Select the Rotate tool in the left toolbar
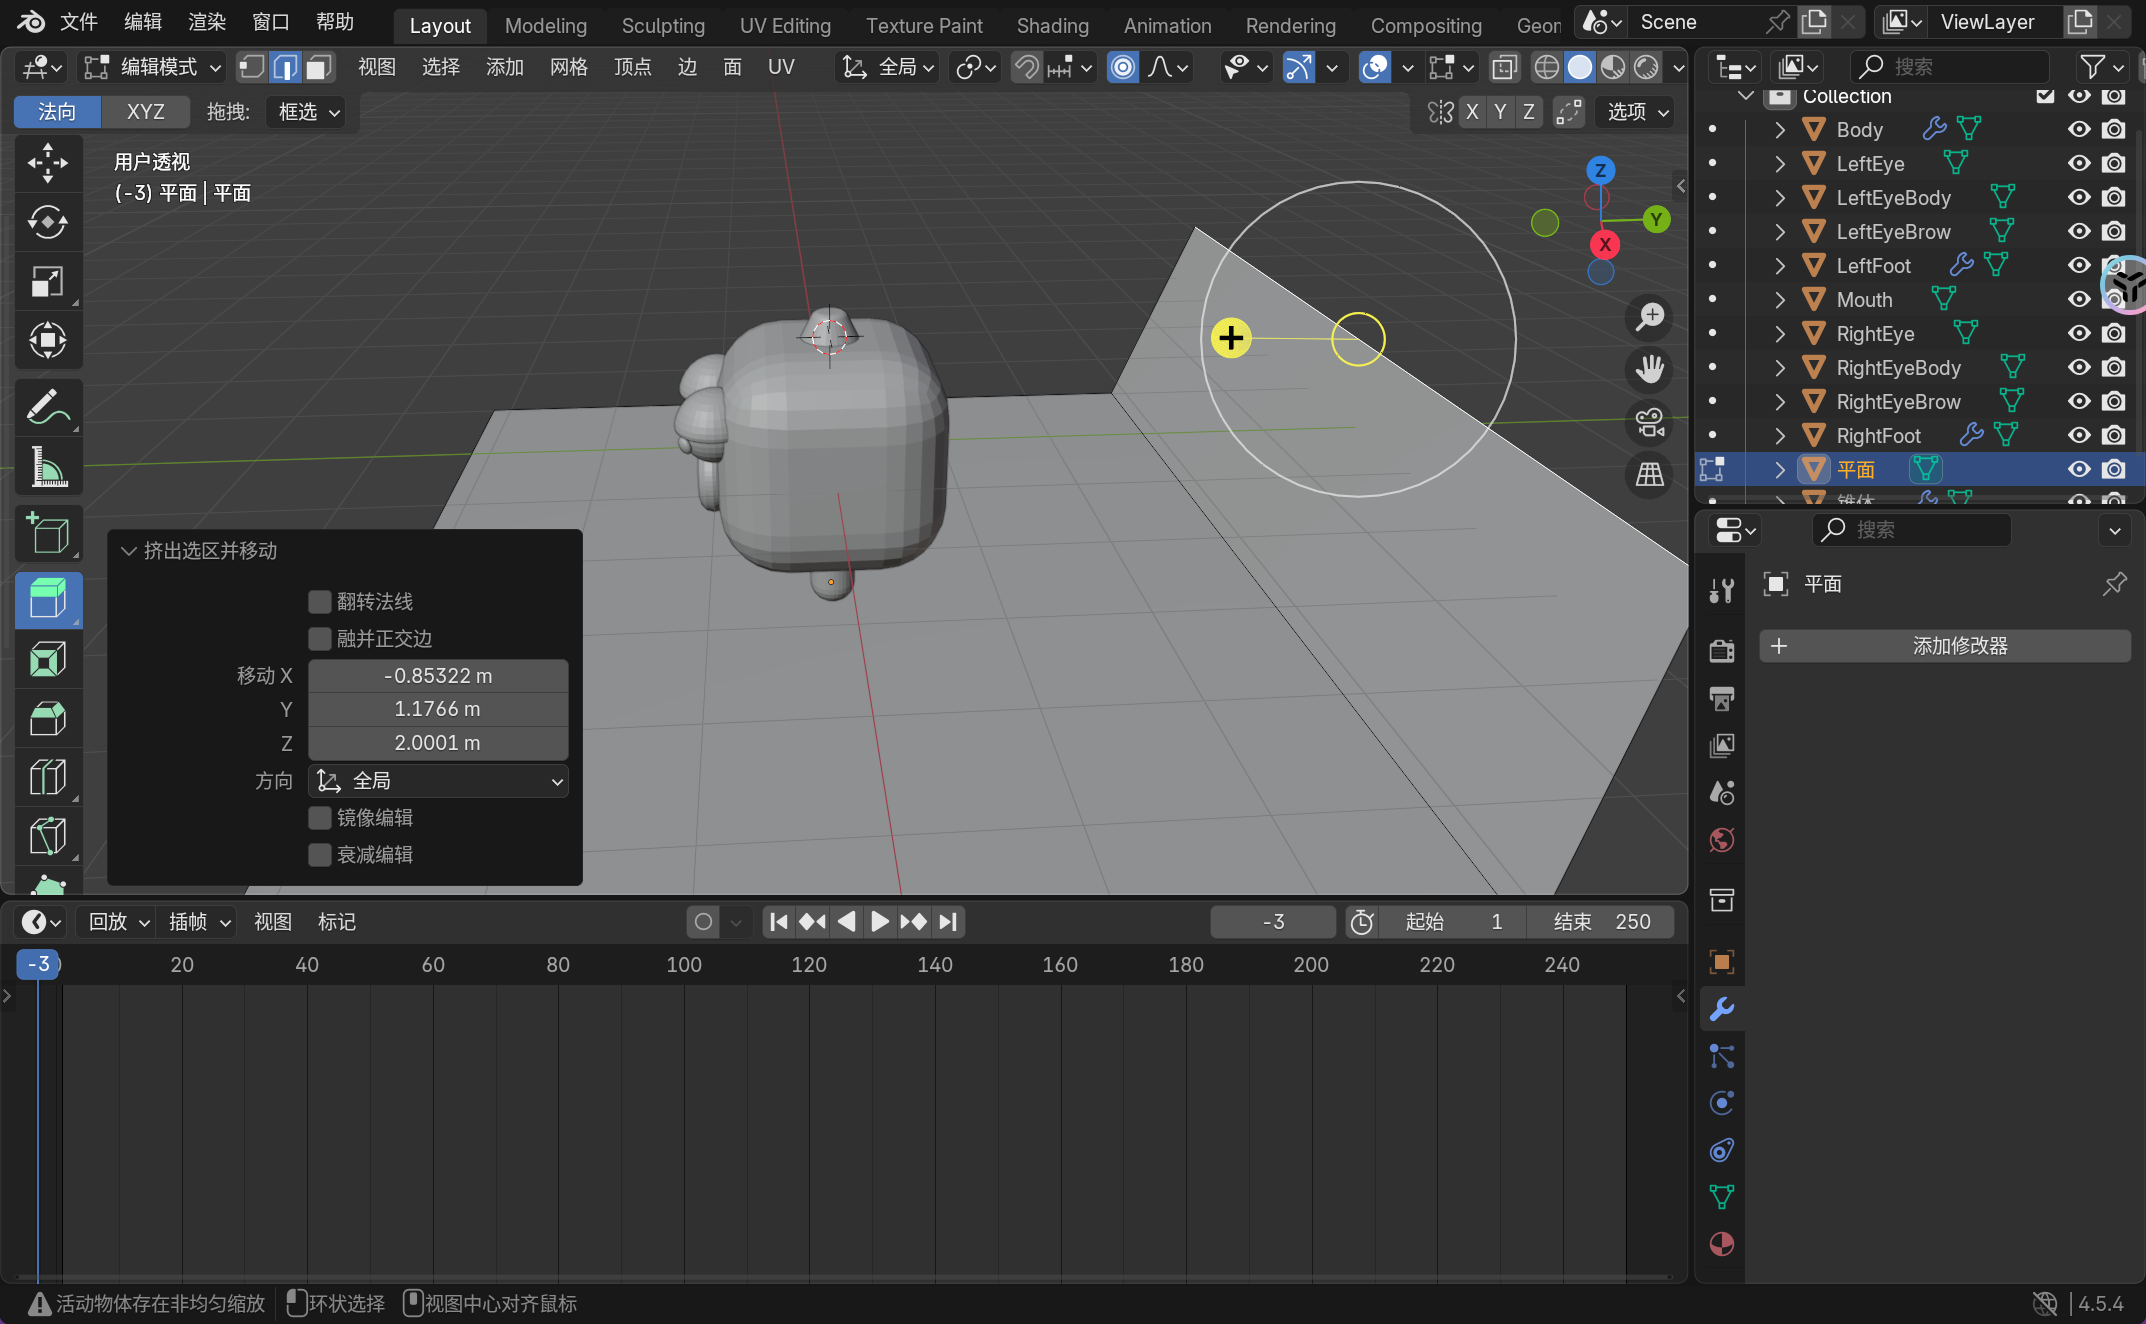Viewport: 2146px width, 1324px height. tap(47, 222)
